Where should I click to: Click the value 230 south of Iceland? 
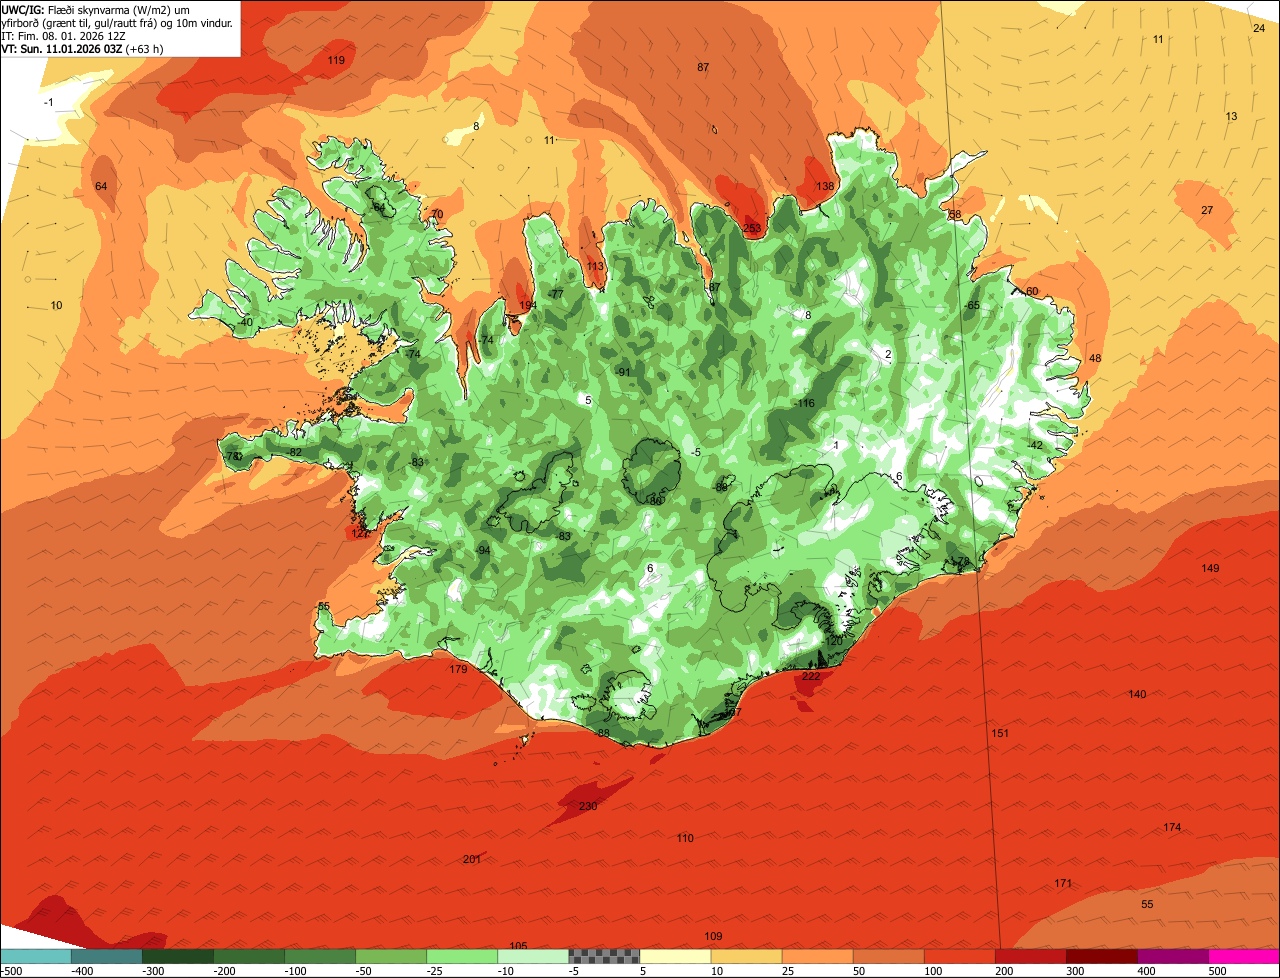pyautogui.click(x=588, y=806)
